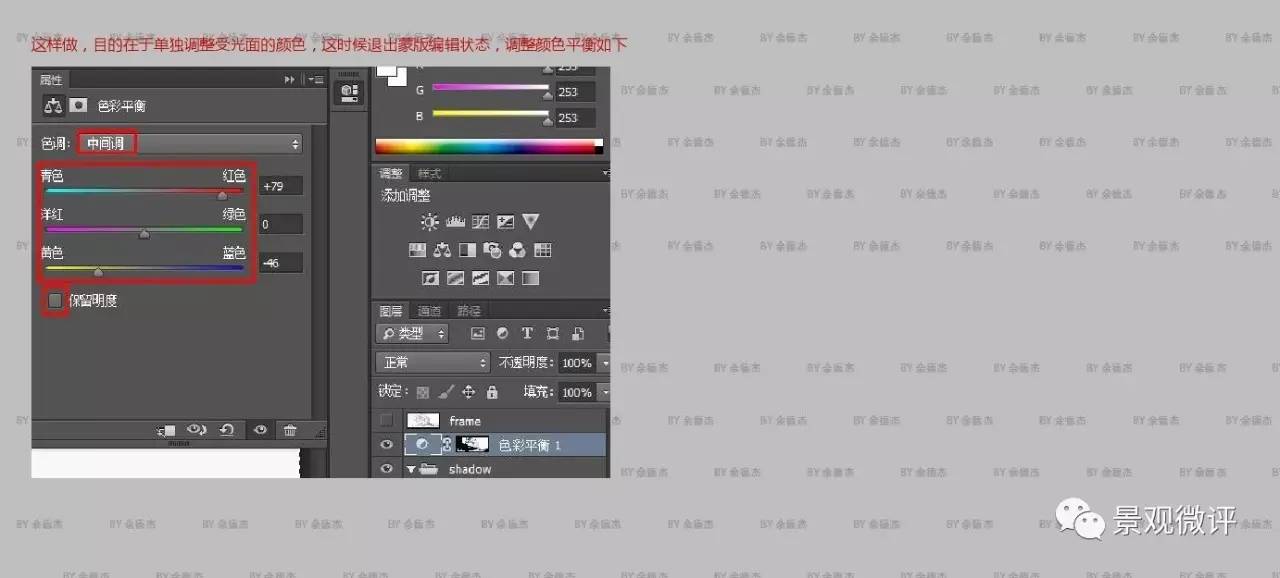Add a Selective Color adjustment

coord(505,278)
